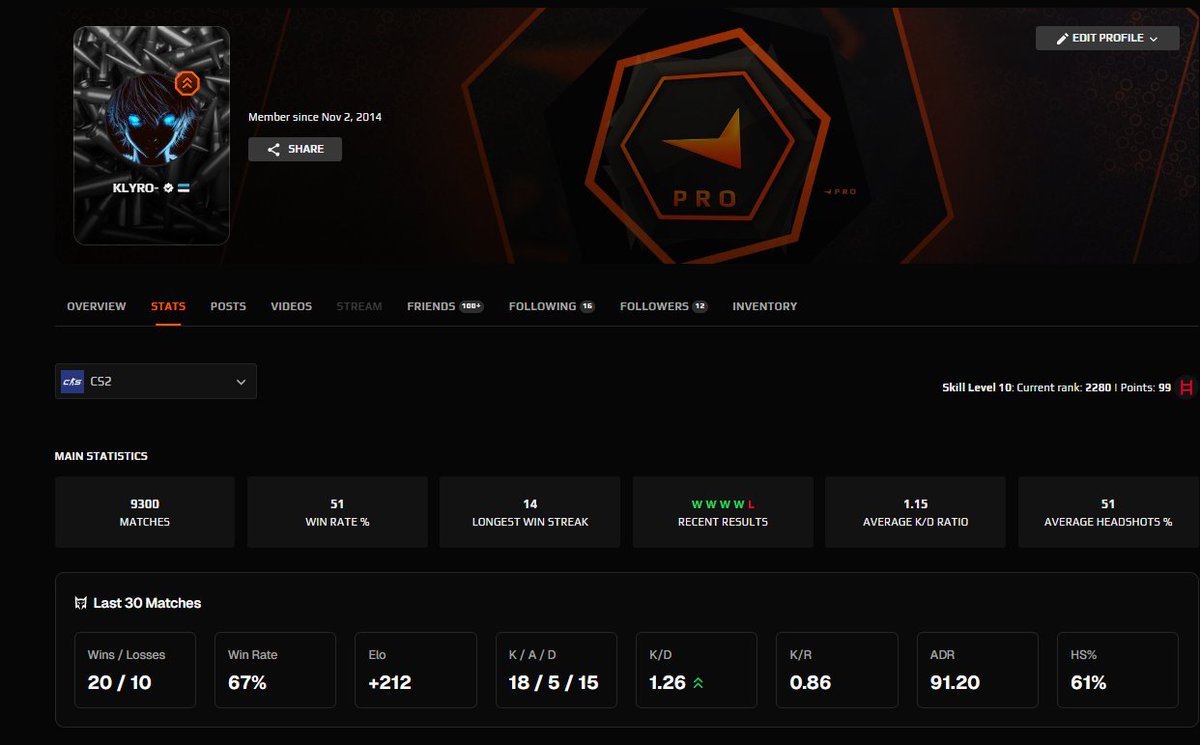Click the SHARE button

click(x=295, y=149)
